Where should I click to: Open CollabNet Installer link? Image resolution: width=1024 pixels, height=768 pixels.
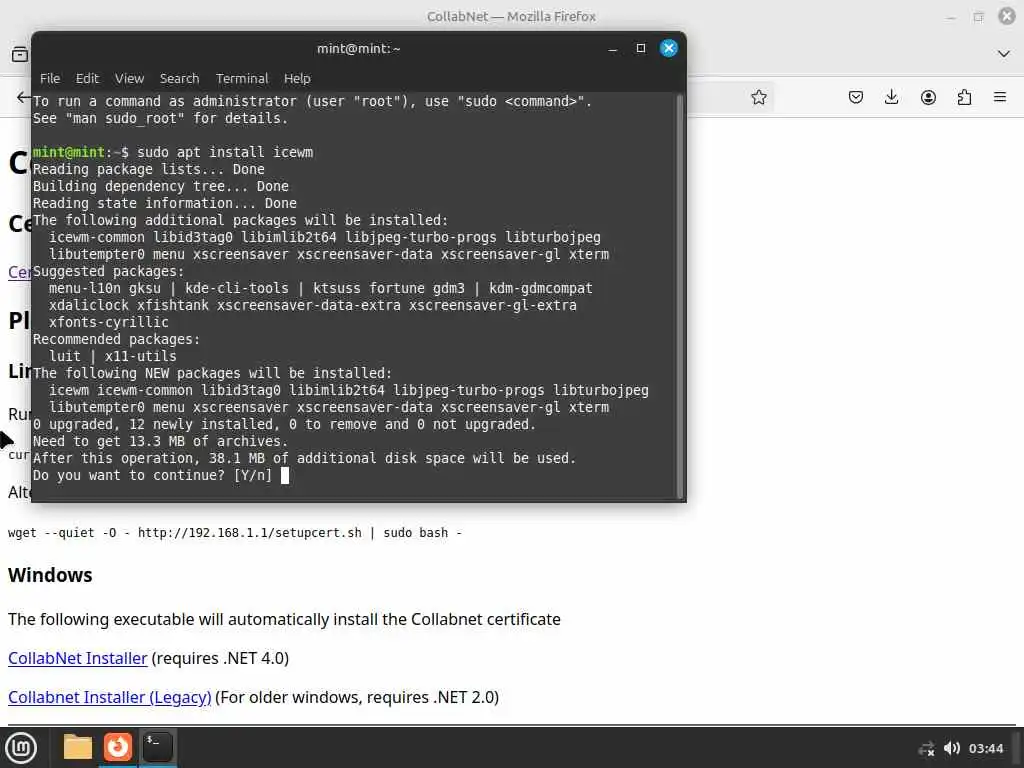tap(78, 658)
